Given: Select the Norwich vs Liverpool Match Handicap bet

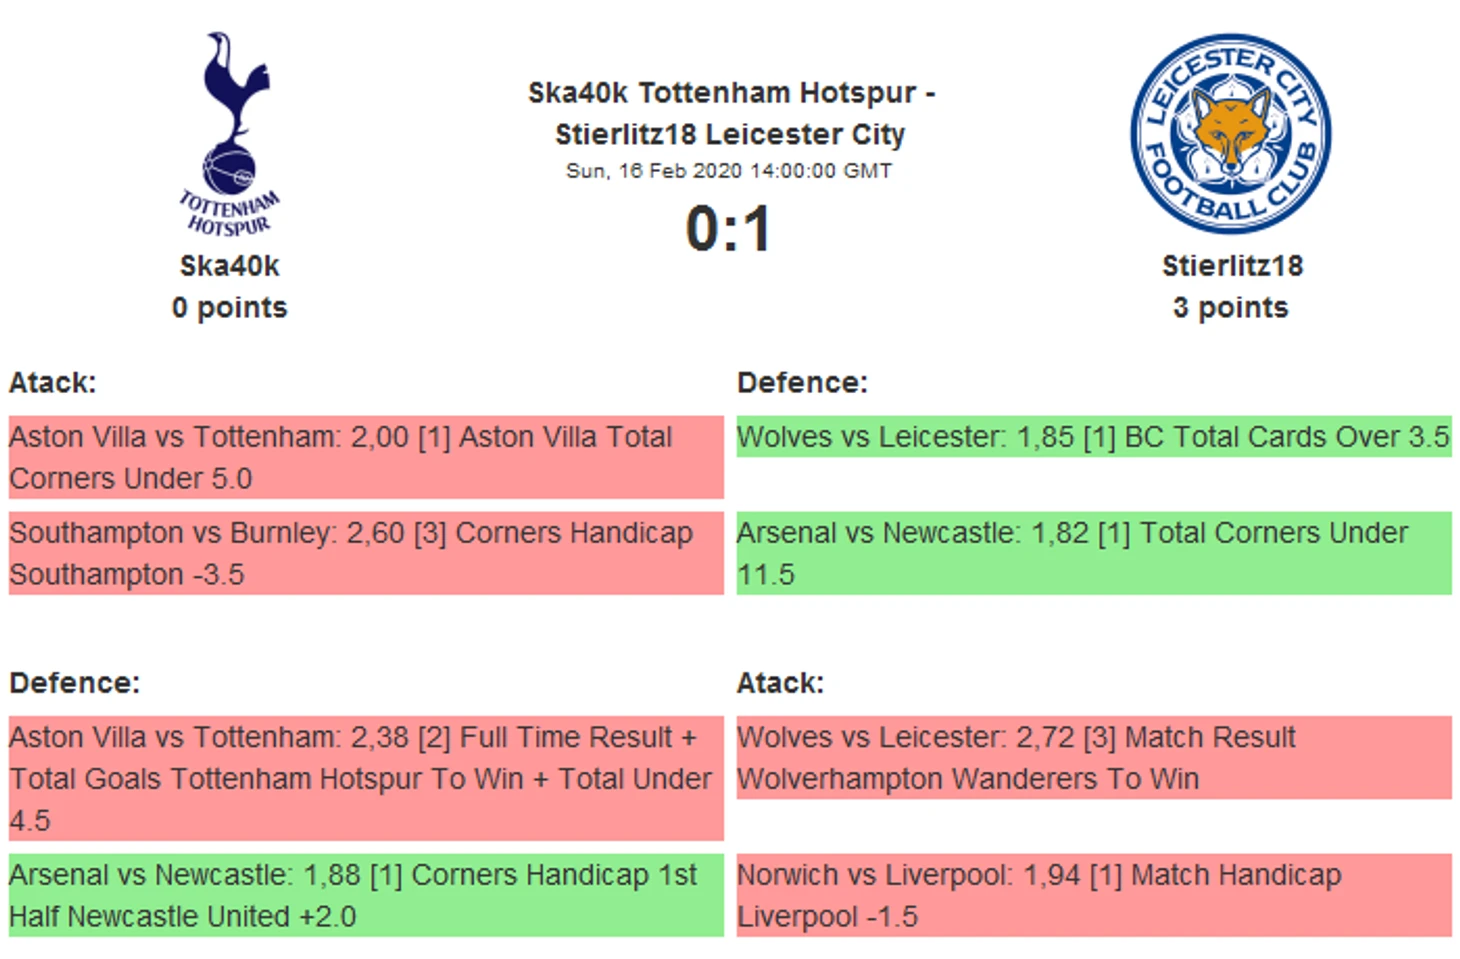Looking at the screenshot, I should pyautogui.click(x=1093, y=895).
